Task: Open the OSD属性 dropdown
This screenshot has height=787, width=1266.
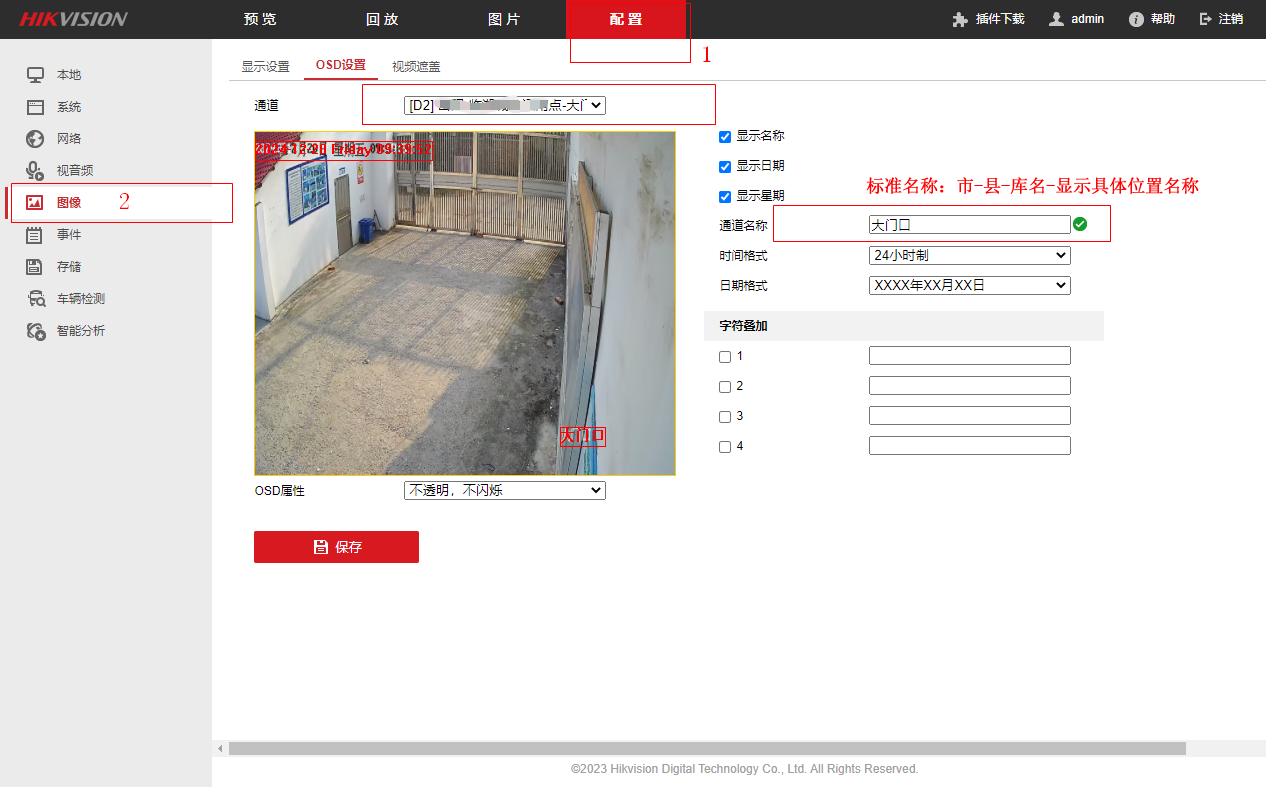Action: click(505, 491)
